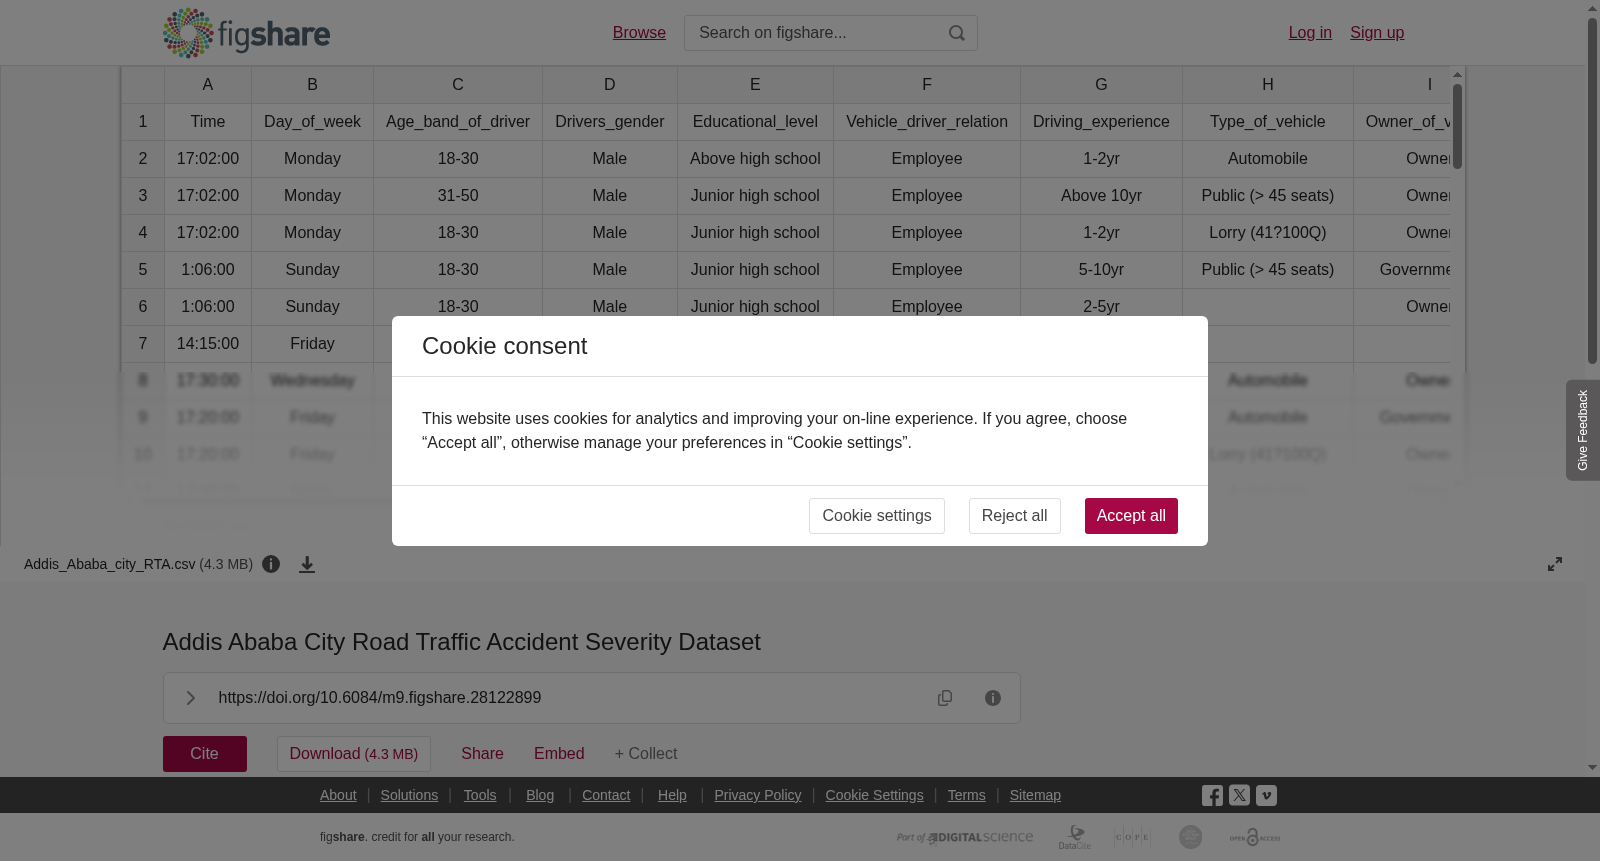
Task: Open the Solutions footer link
Action: pyautogui.click(x=409, y=795)
